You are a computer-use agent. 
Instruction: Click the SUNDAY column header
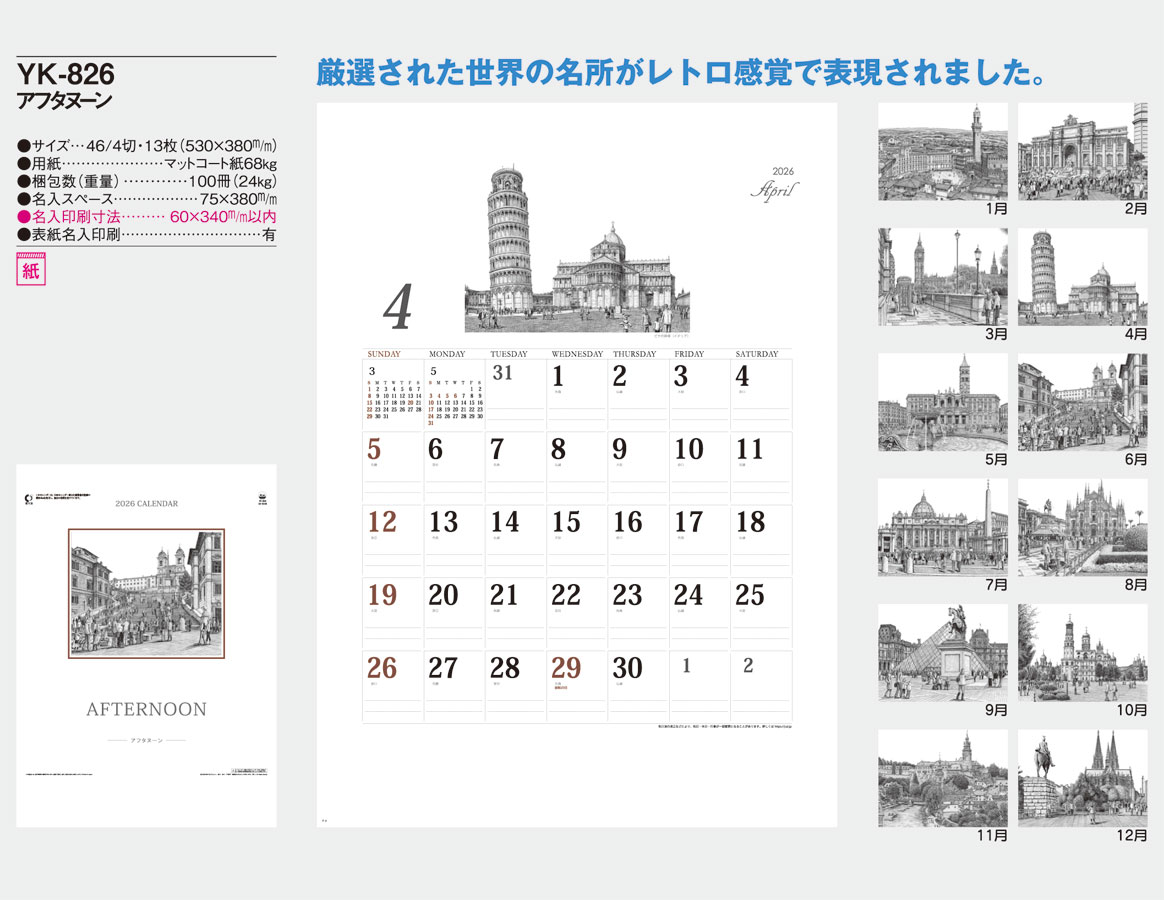[384, 354]
